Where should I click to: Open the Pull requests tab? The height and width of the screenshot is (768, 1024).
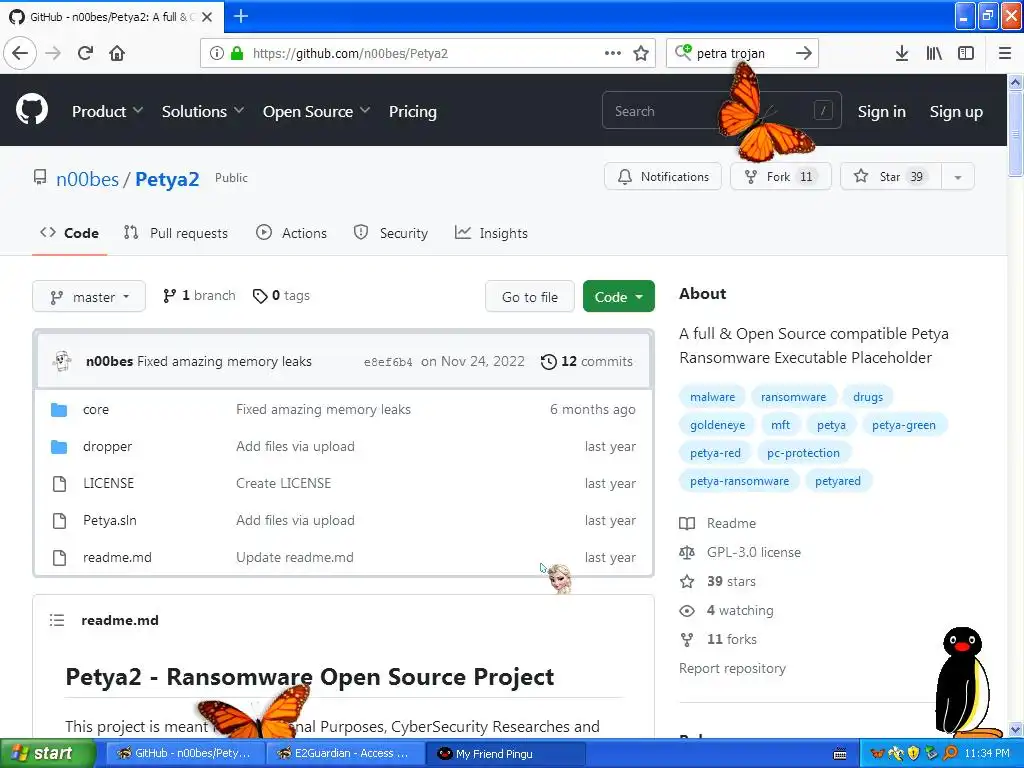tap(176, 232)
